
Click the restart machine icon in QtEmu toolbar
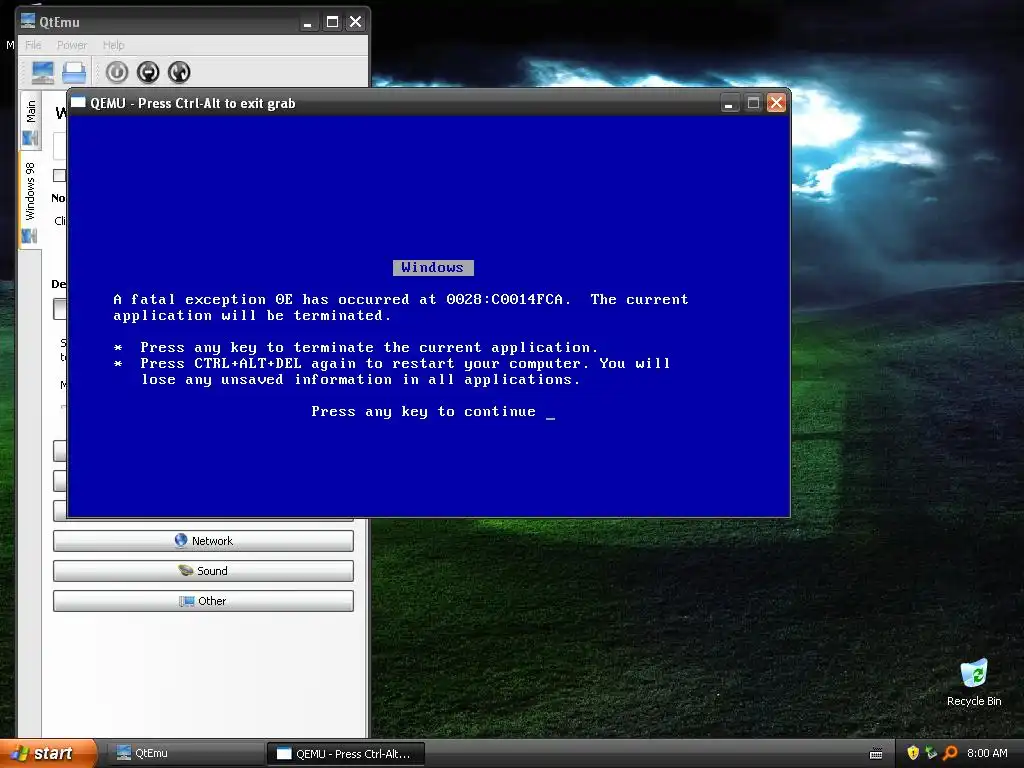pyautogui.click(x=179, y=72)
